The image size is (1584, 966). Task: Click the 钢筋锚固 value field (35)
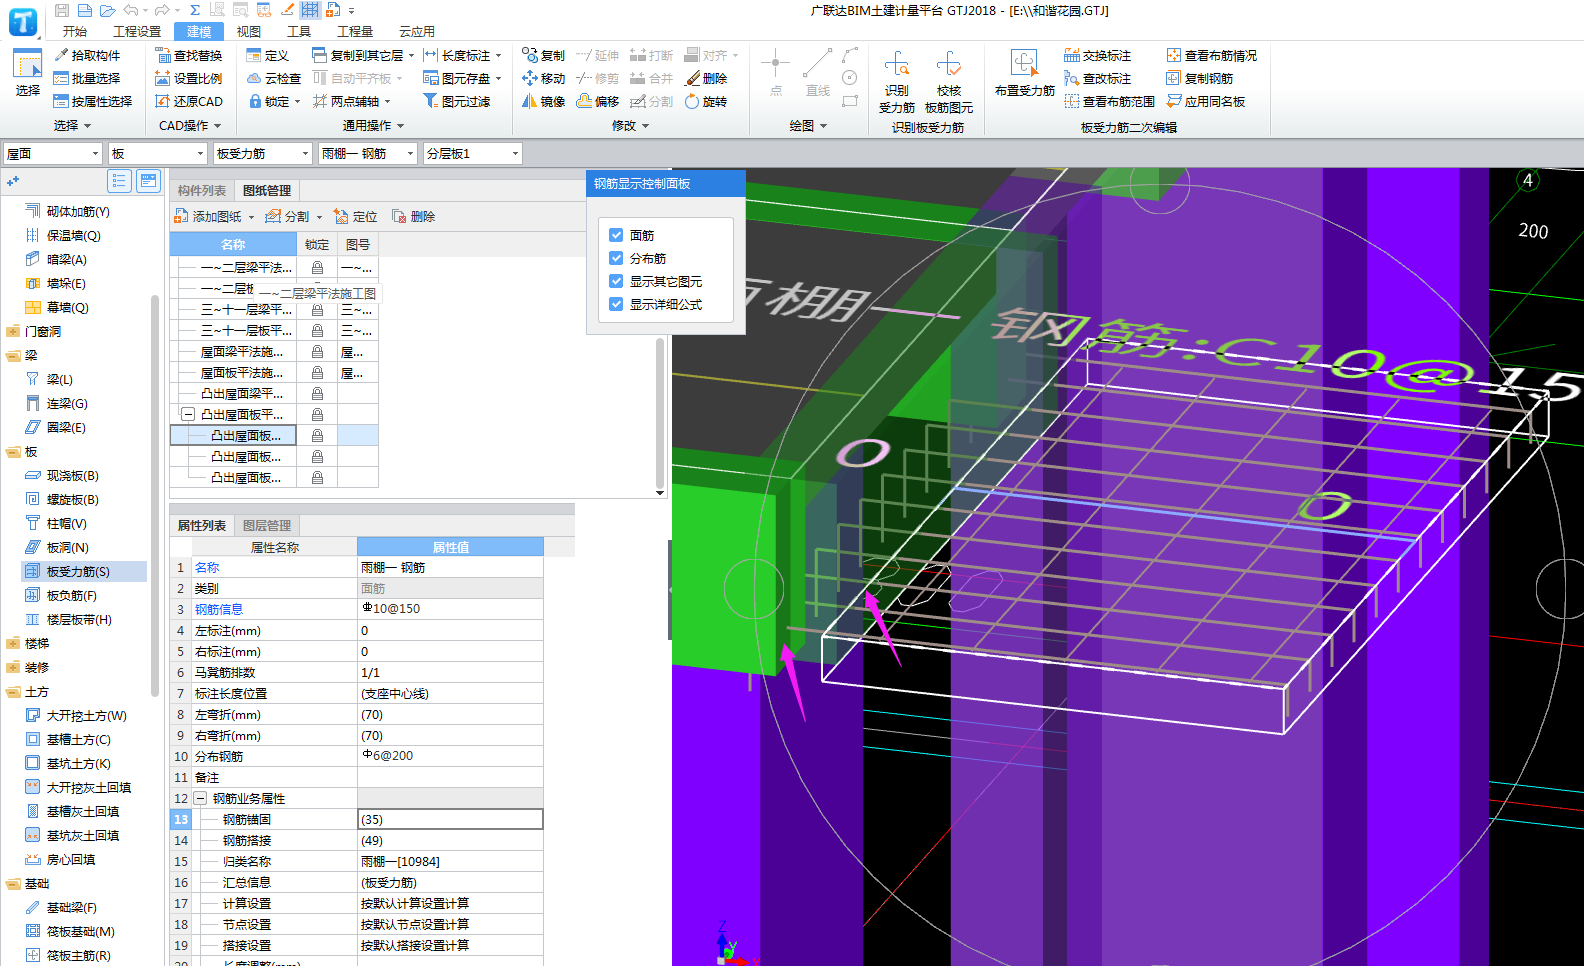click(451, 820)
